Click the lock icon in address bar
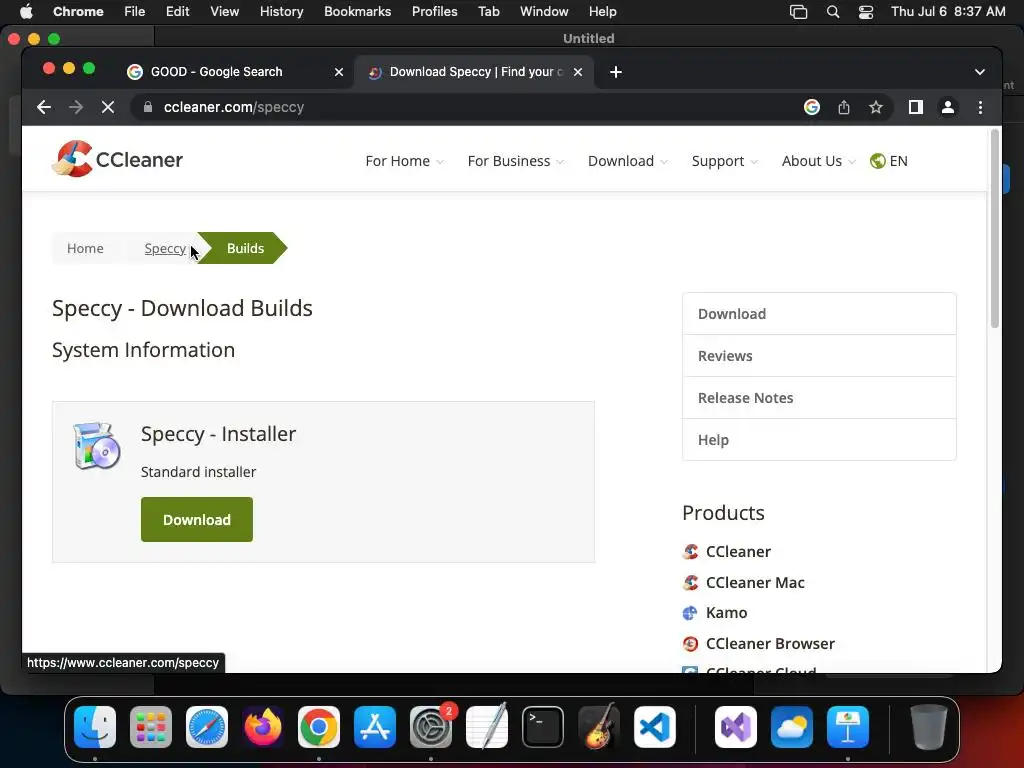 click(x=148, y=107)
